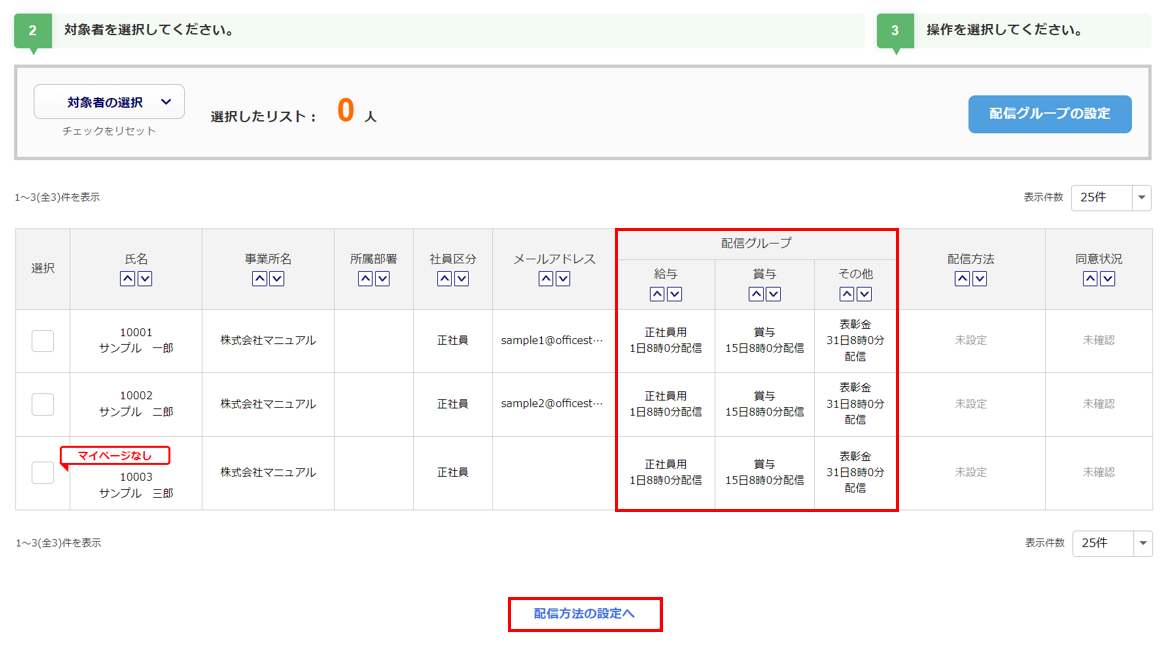This screenshot has height=645, width=1172.
Task: Go to 配信方法の設定へ link
Action: pos(584,613)
